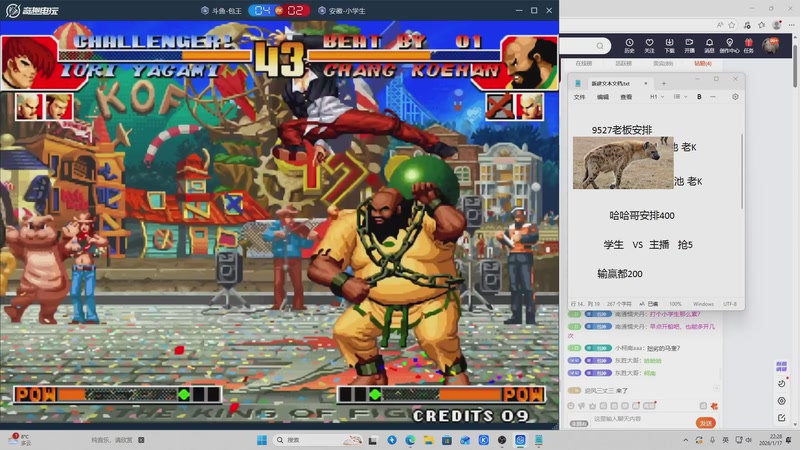Open the 关注 heart follow icon
This screenshot has height=450, width=800.
pyautogui.click(x=649, y=46)
